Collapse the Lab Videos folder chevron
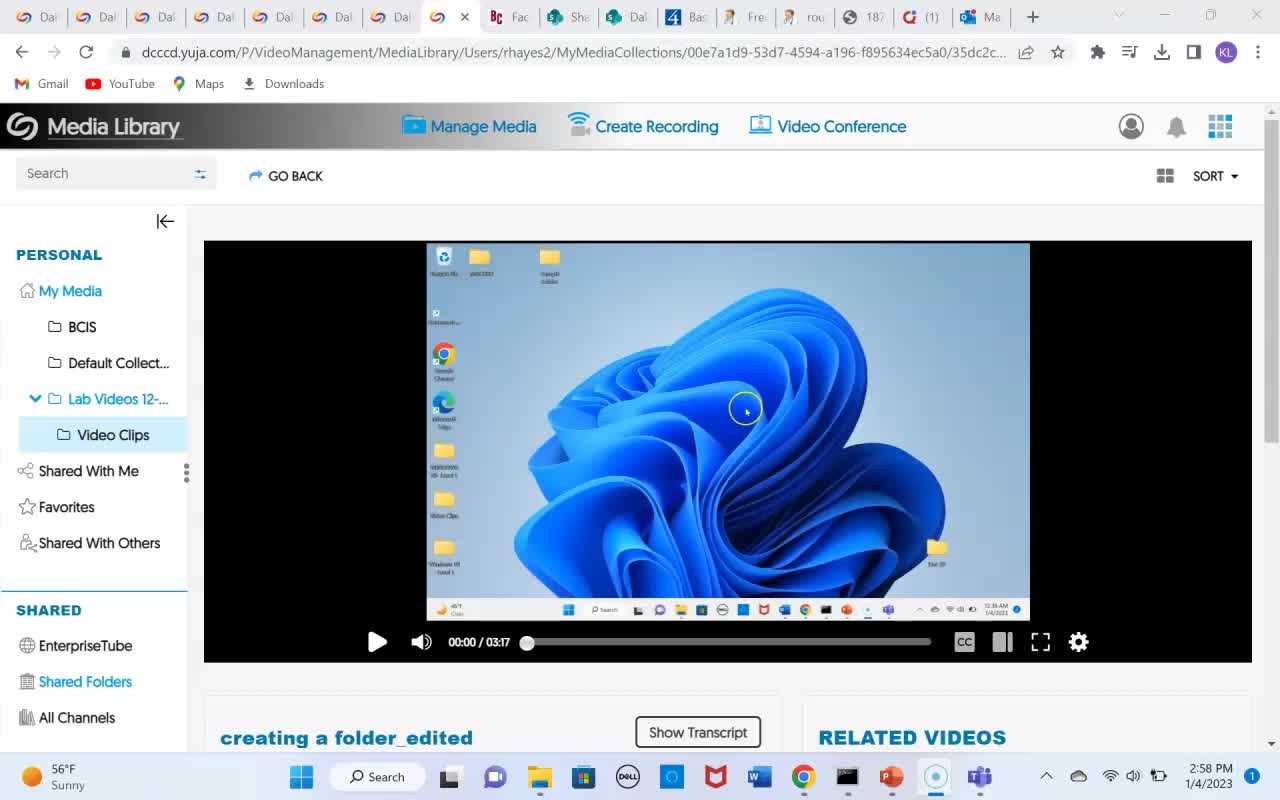Image resolution: width=1280 pixels, height=800 pixels. click(35, 399)
